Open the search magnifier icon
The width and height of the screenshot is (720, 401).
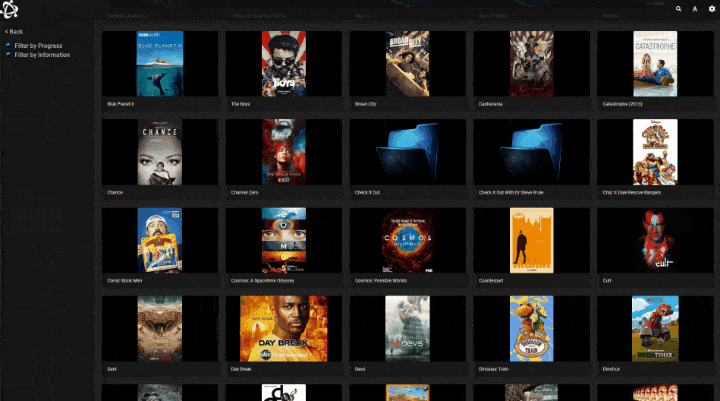pos(678,9)
